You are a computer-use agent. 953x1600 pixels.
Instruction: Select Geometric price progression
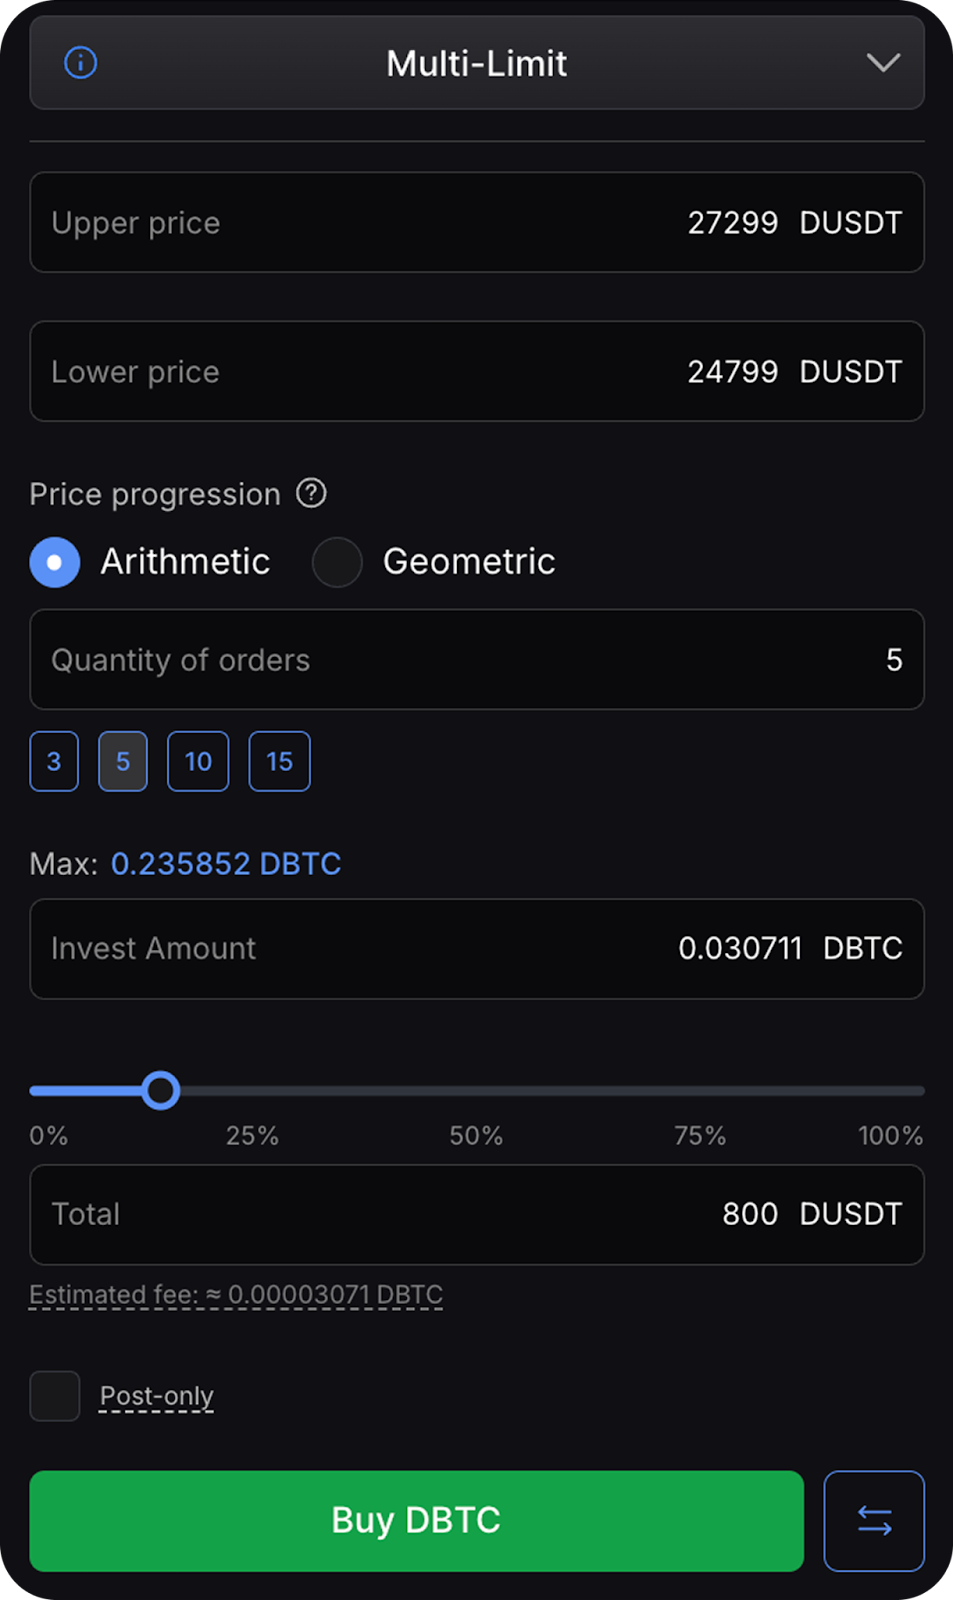click(337, 562)
